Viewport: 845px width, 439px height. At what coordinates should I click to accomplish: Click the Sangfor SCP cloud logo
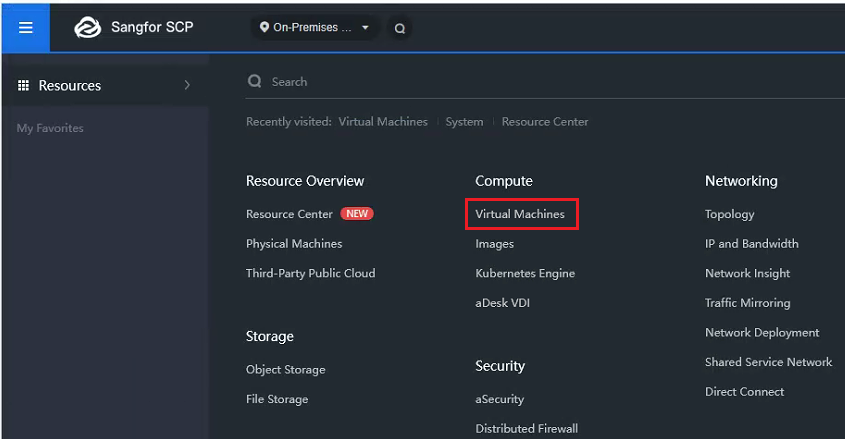[x=87, y=27]
